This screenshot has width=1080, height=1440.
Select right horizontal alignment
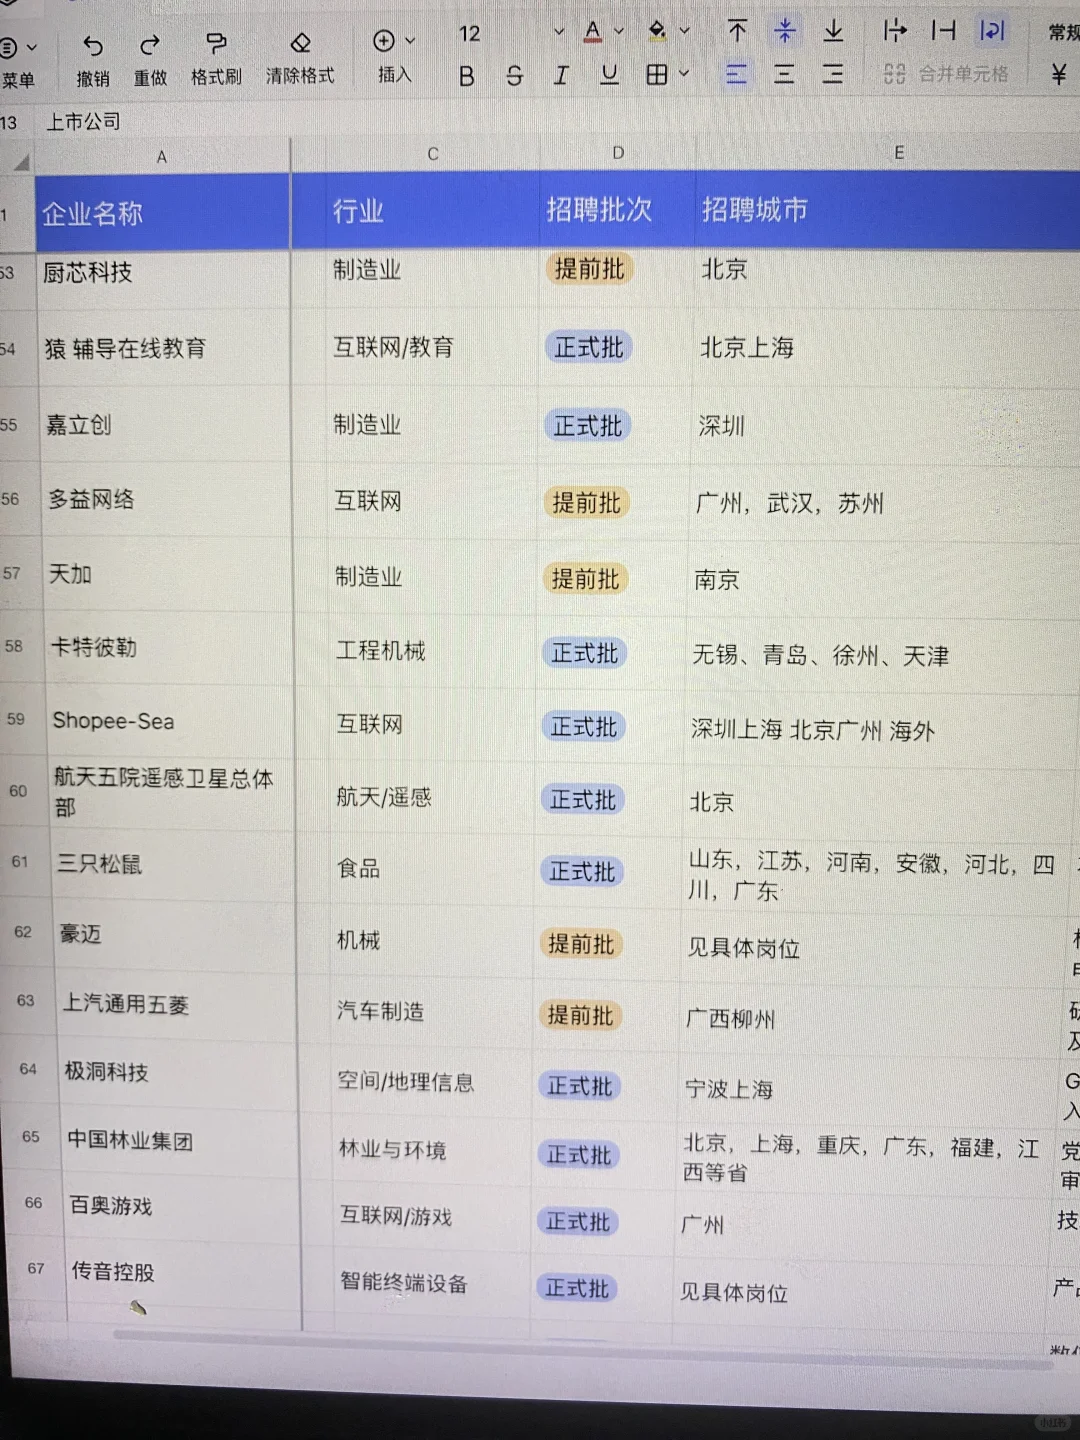click(833, 74)
